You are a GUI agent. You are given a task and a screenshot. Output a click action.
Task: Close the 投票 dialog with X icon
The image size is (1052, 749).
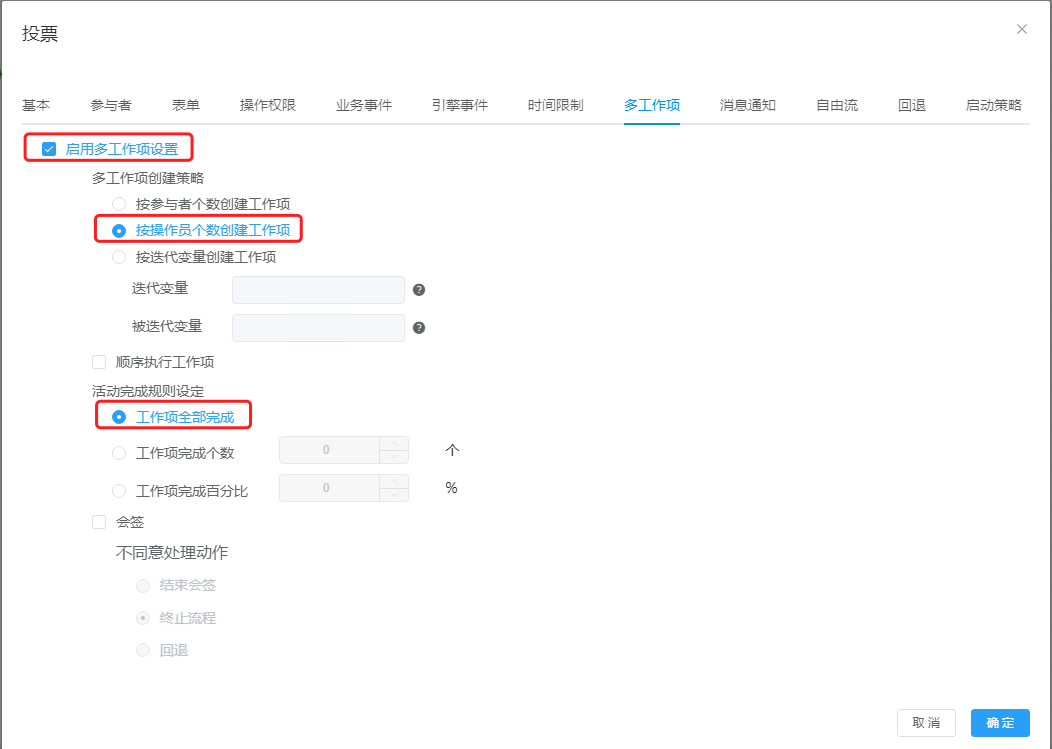point(1021,29)
